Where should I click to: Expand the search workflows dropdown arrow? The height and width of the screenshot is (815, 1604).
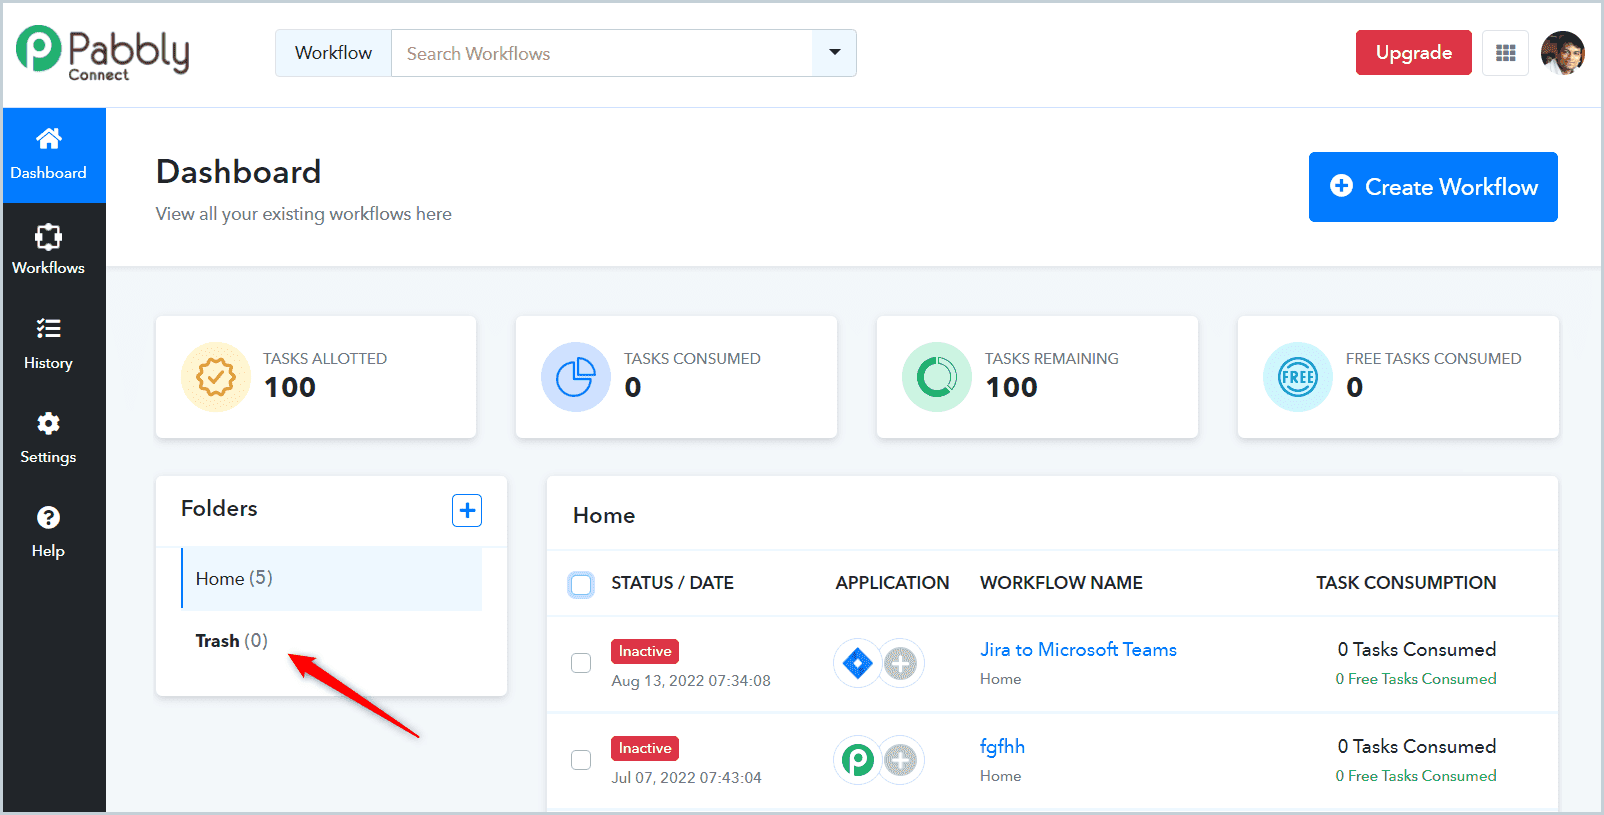(x=834, y=53)
